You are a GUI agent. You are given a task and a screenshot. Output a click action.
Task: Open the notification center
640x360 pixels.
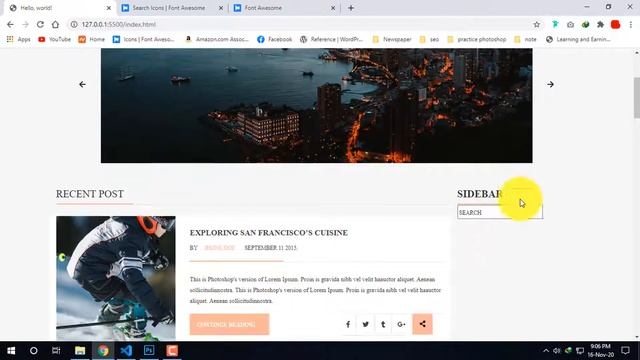click(625, 351)
